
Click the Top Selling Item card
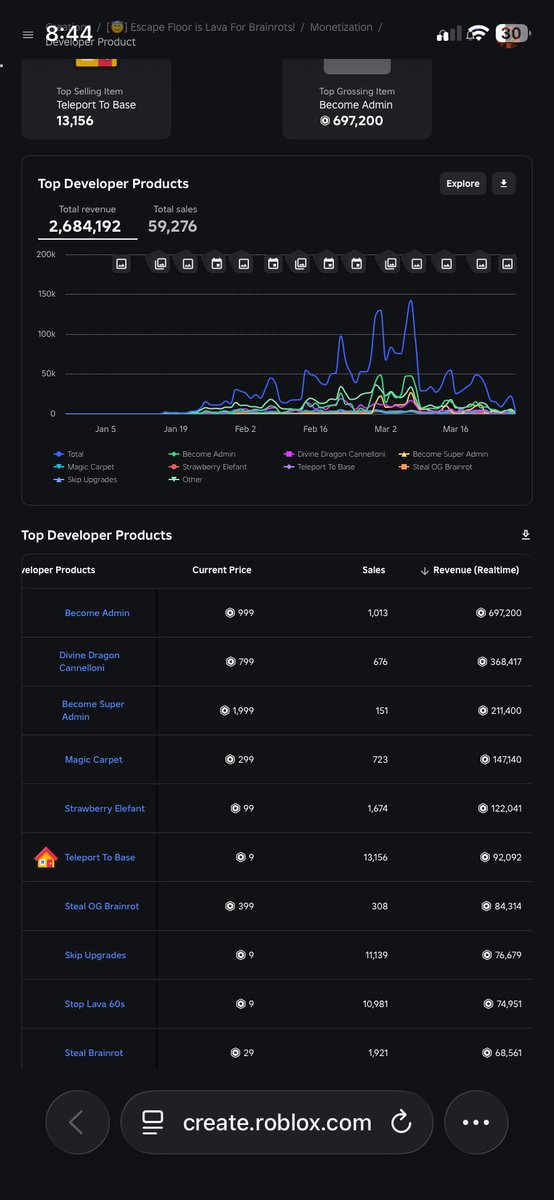click(96, 100)
